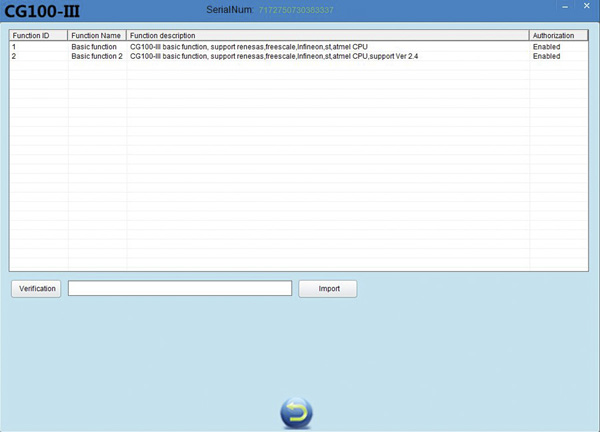The width and height of the screenshot is (600, 432).
Task: Click the Function description column header
Action: pos(328,36)
